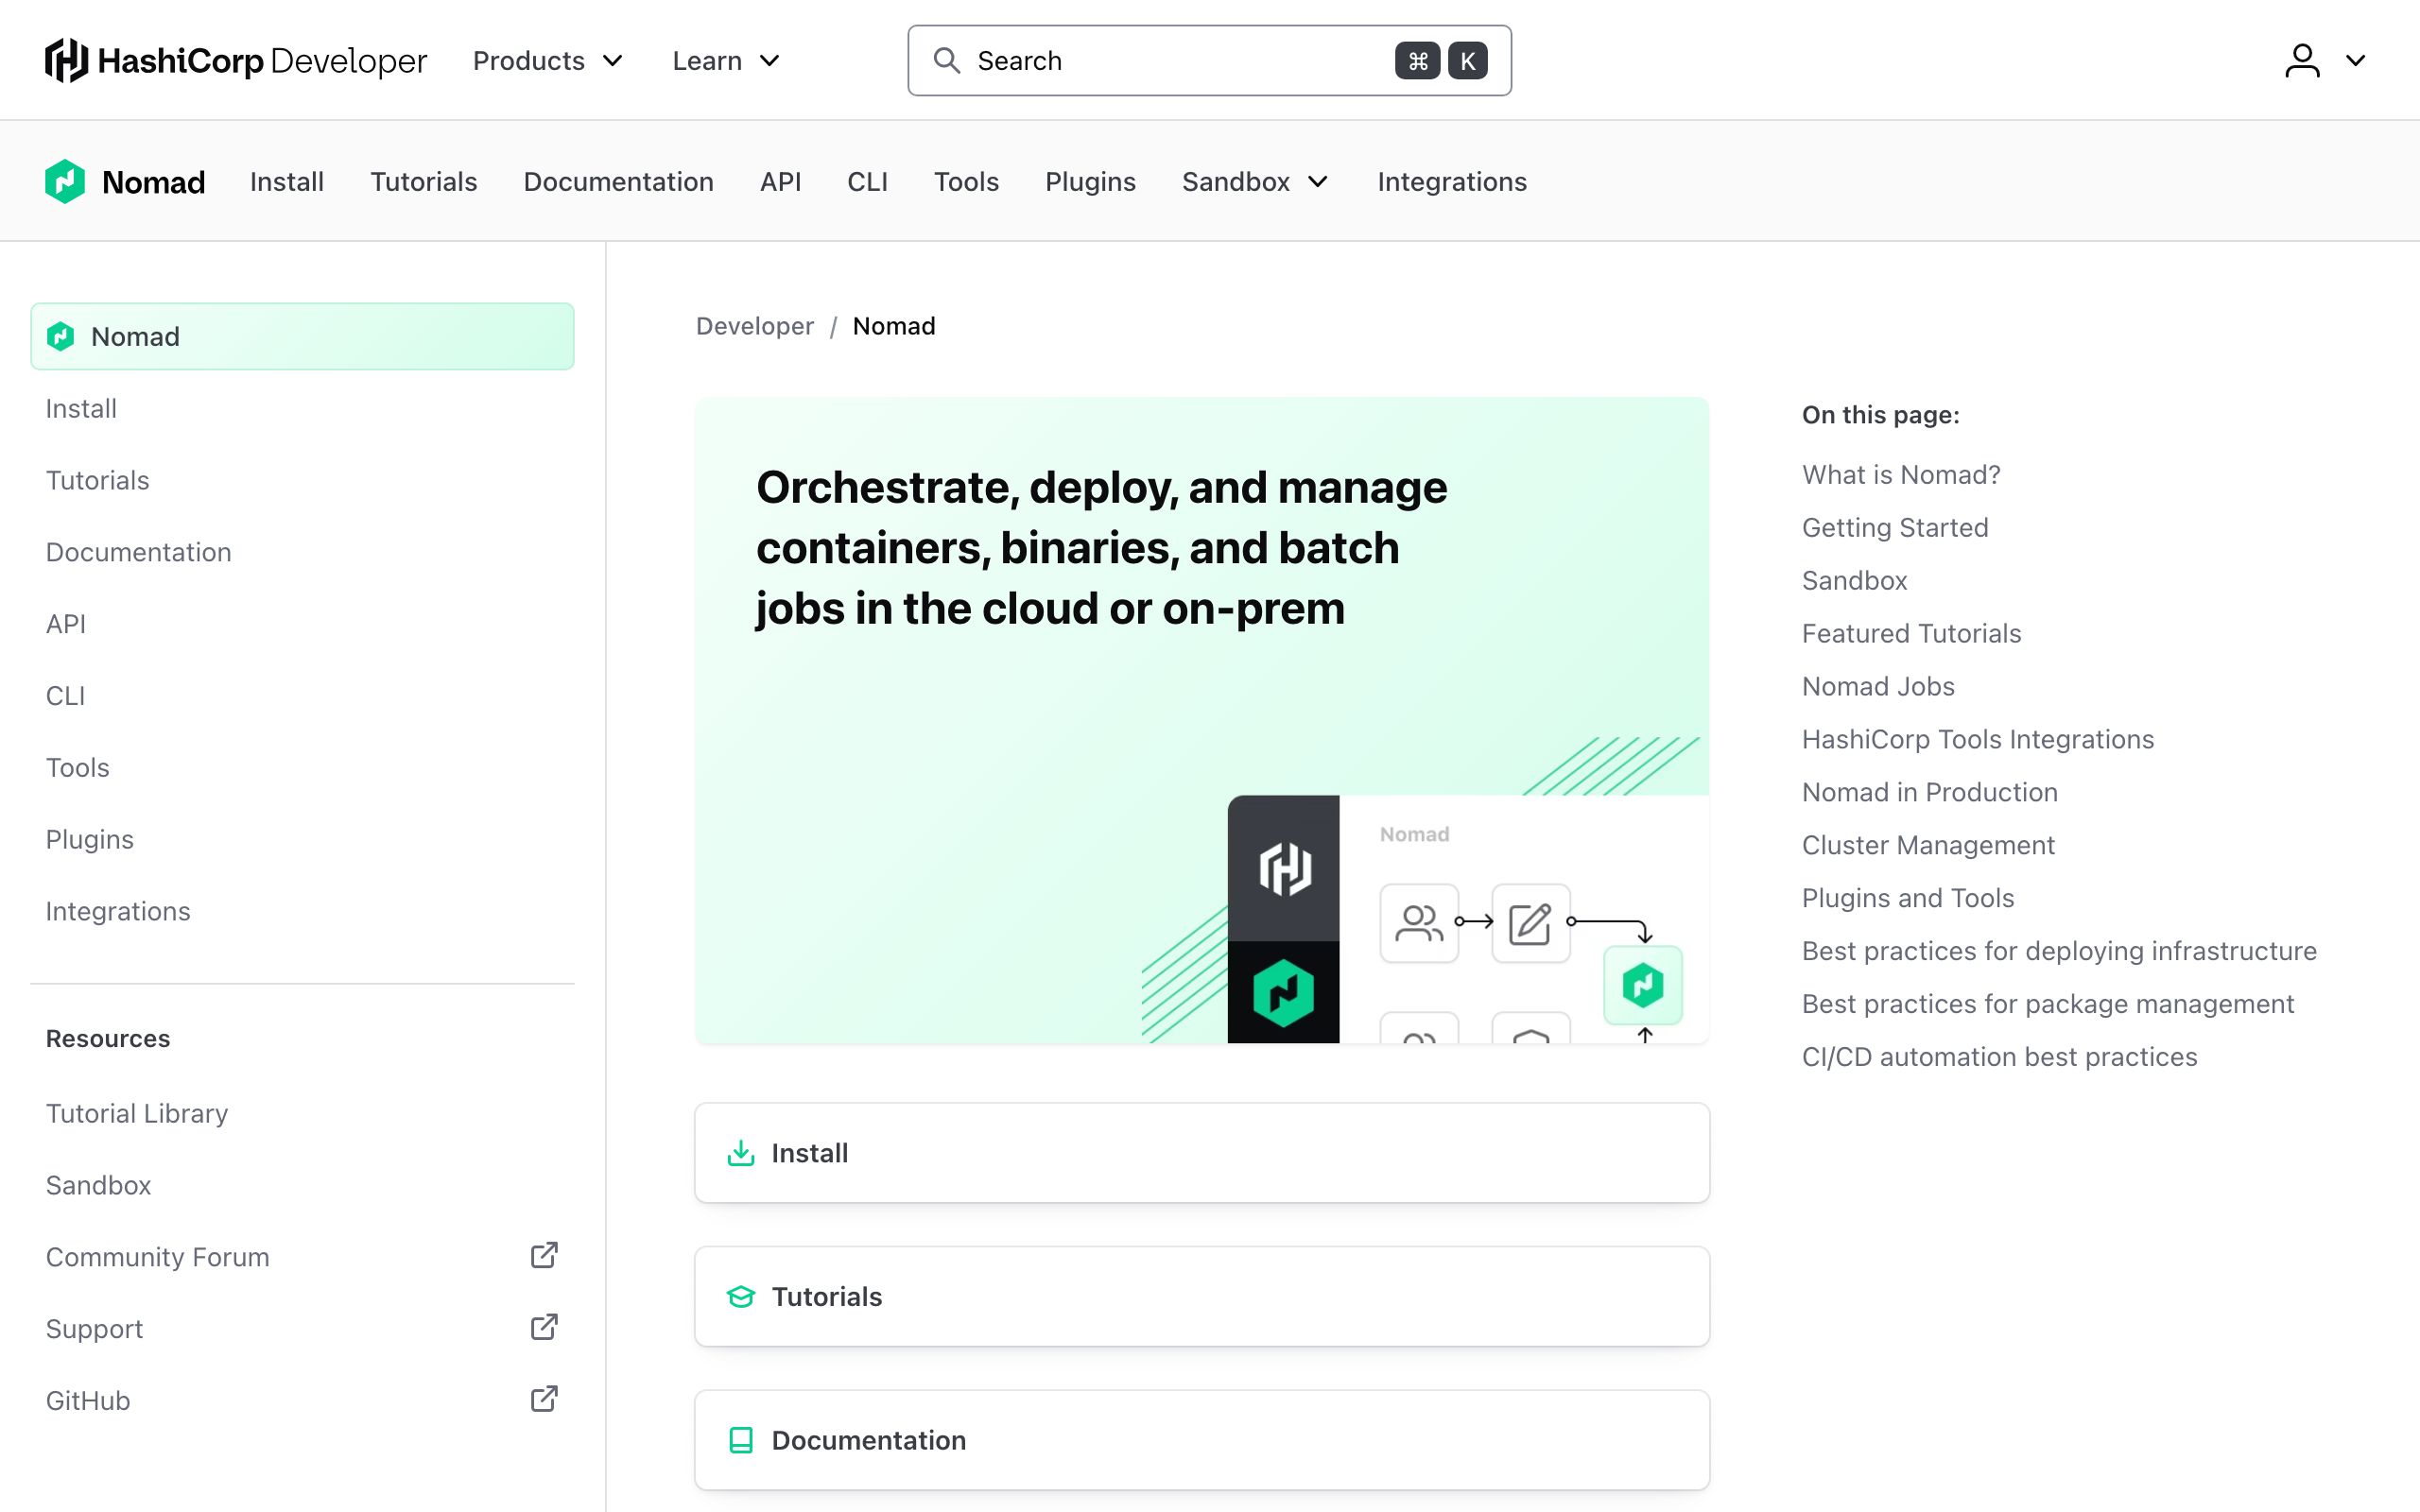This screenshot has height=1512, width=2420.
Task: Expand the Learn dropdown menu
Action: click(726, 61)
